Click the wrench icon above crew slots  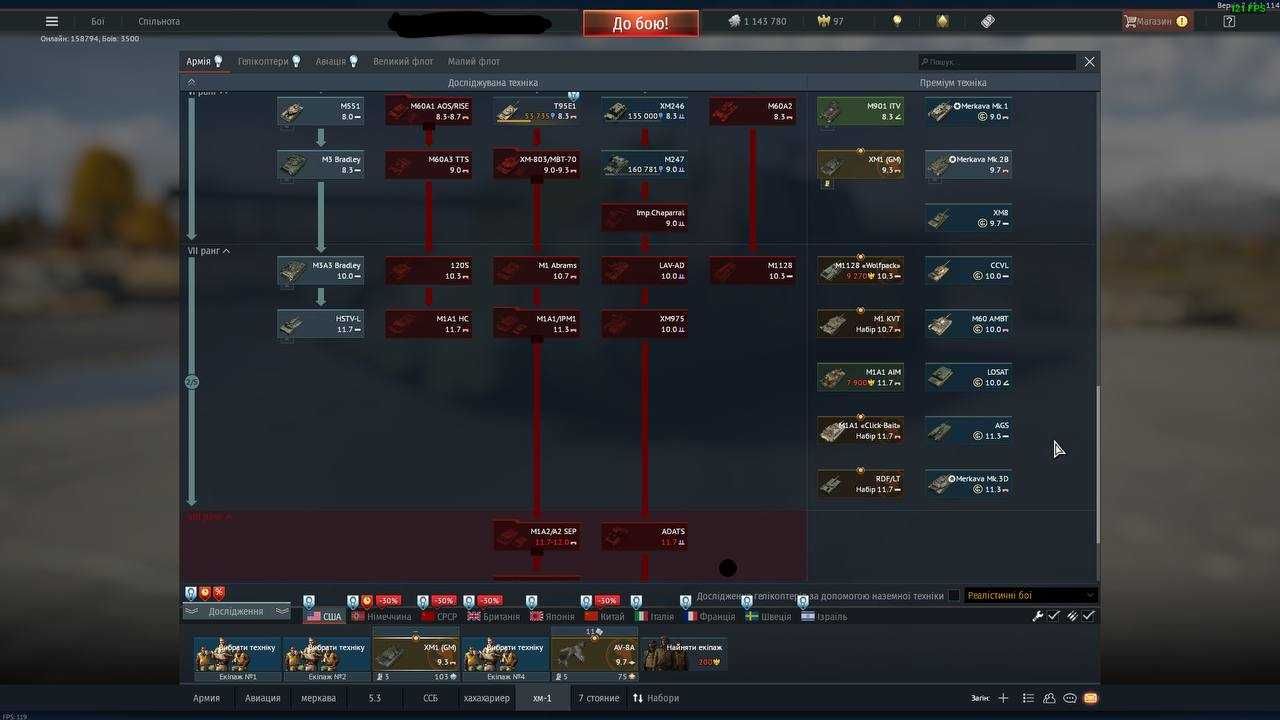tap(1038, 616)
